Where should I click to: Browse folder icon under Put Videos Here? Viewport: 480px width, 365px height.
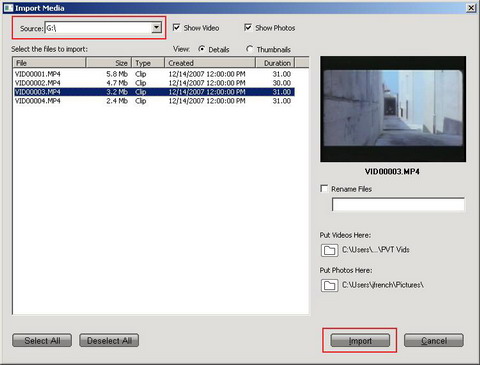click(329, 250)
